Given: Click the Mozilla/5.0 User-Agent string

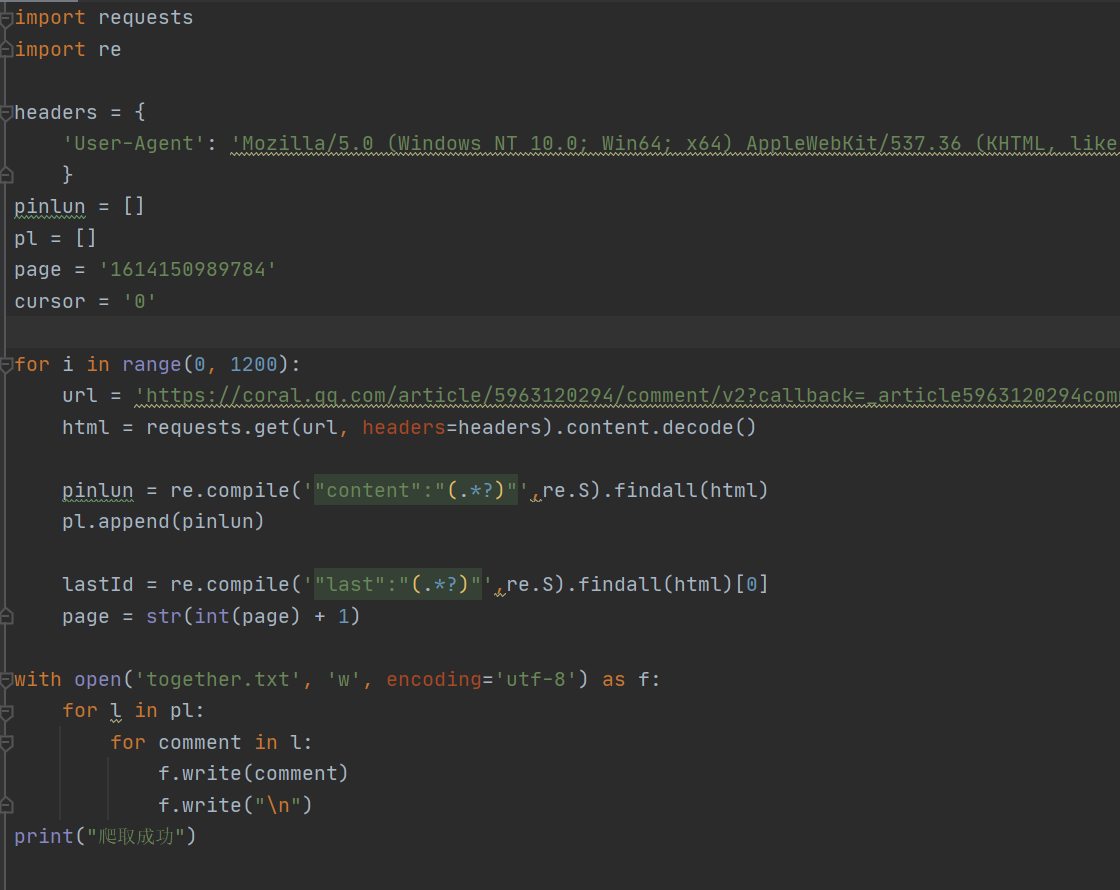Looking at the screenshot, I should coord(674,144).
